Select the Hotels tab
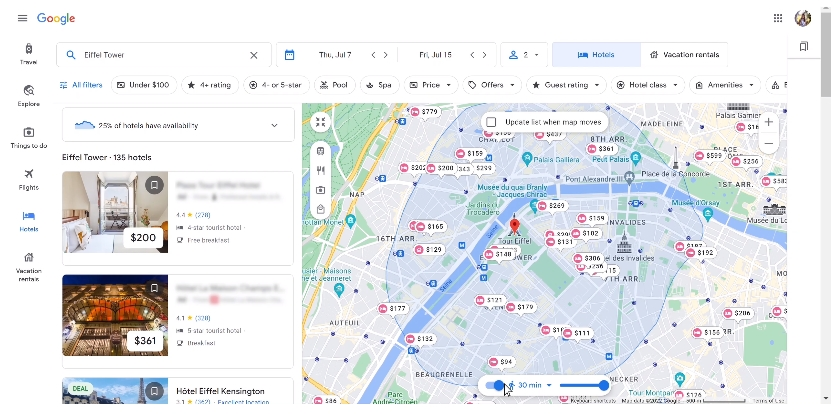 596,55
